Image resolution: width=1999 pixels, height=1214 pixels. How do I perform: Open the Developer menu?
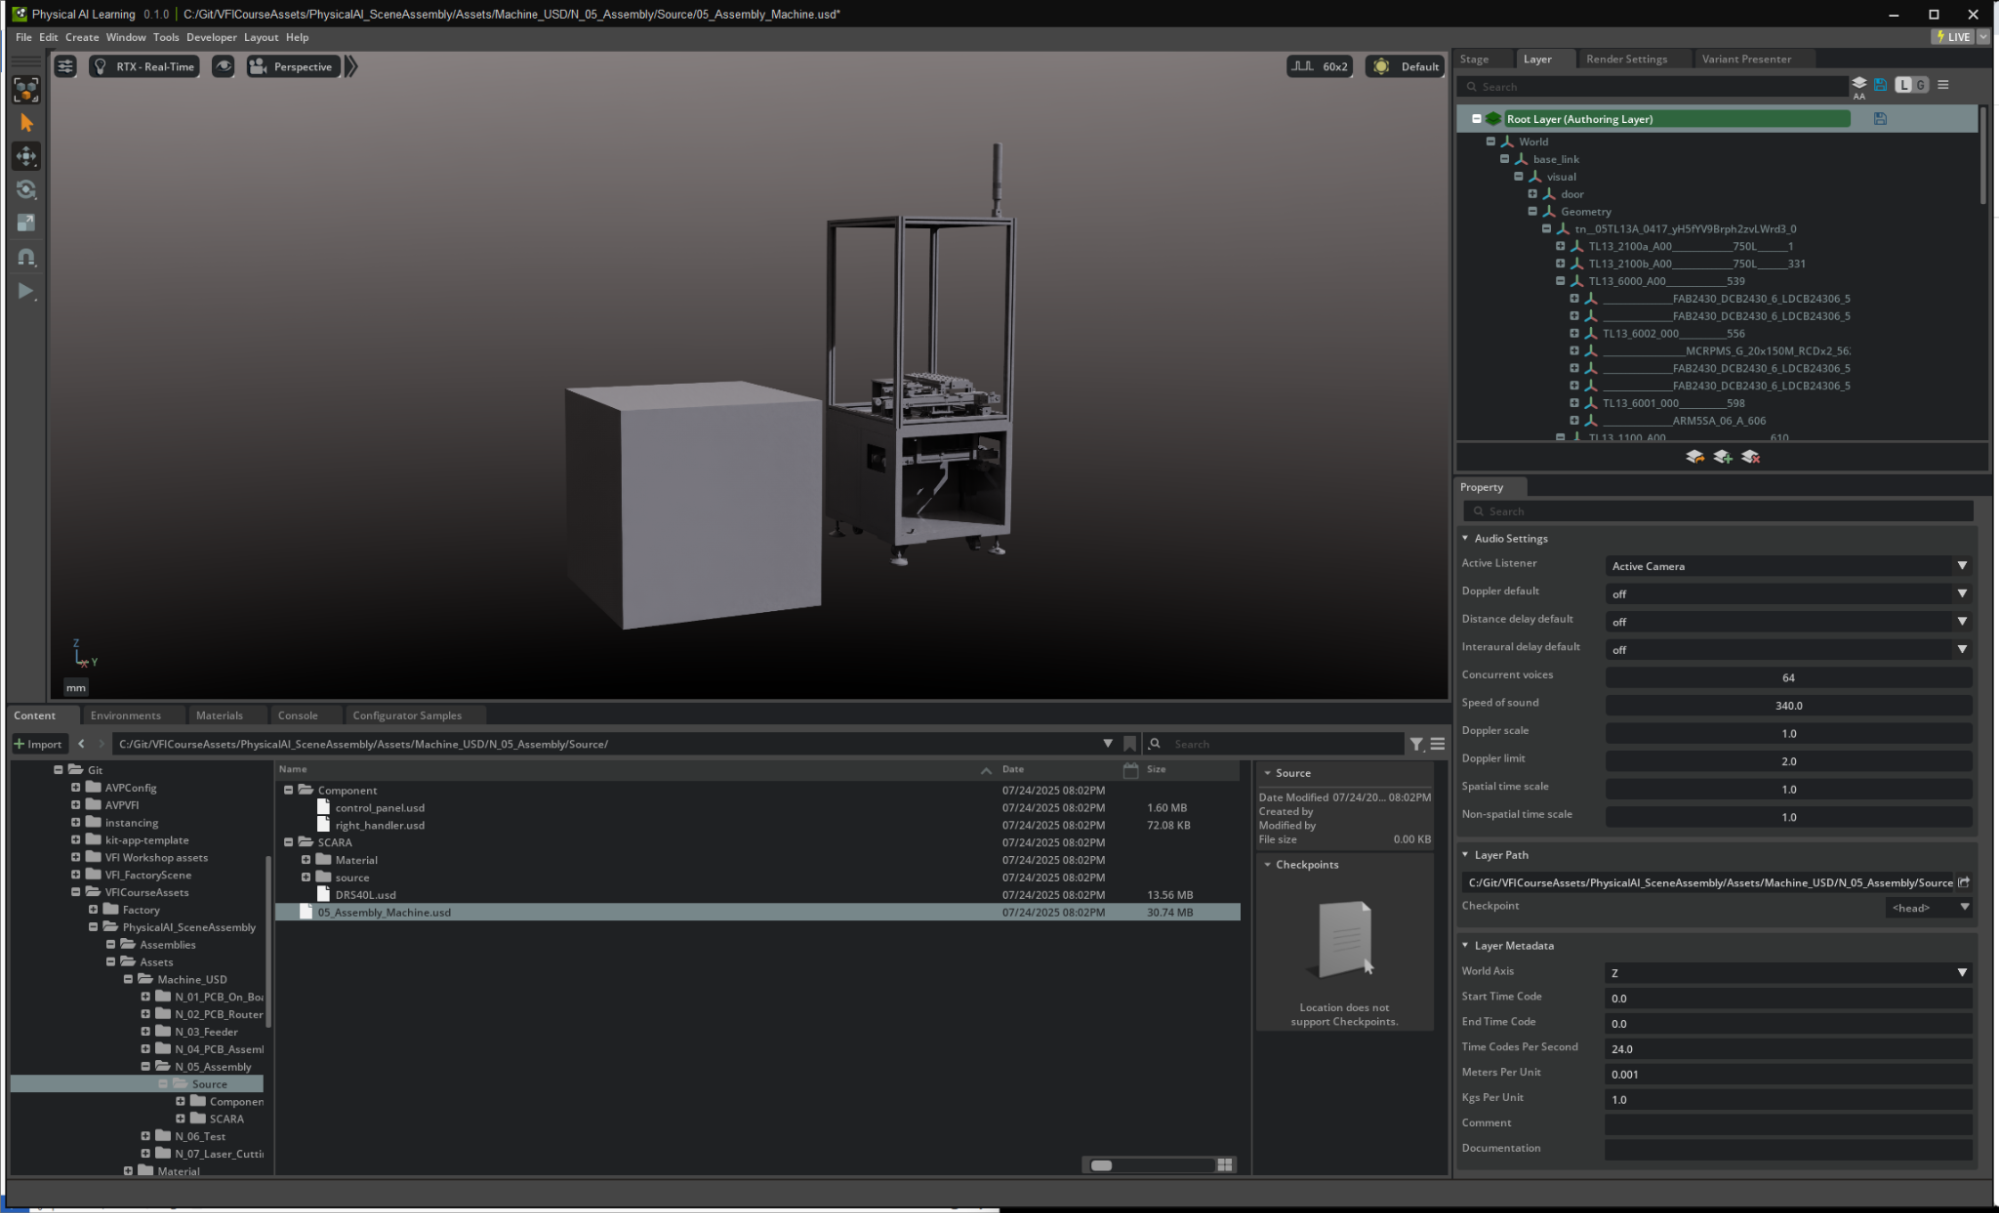click(211, 37)
